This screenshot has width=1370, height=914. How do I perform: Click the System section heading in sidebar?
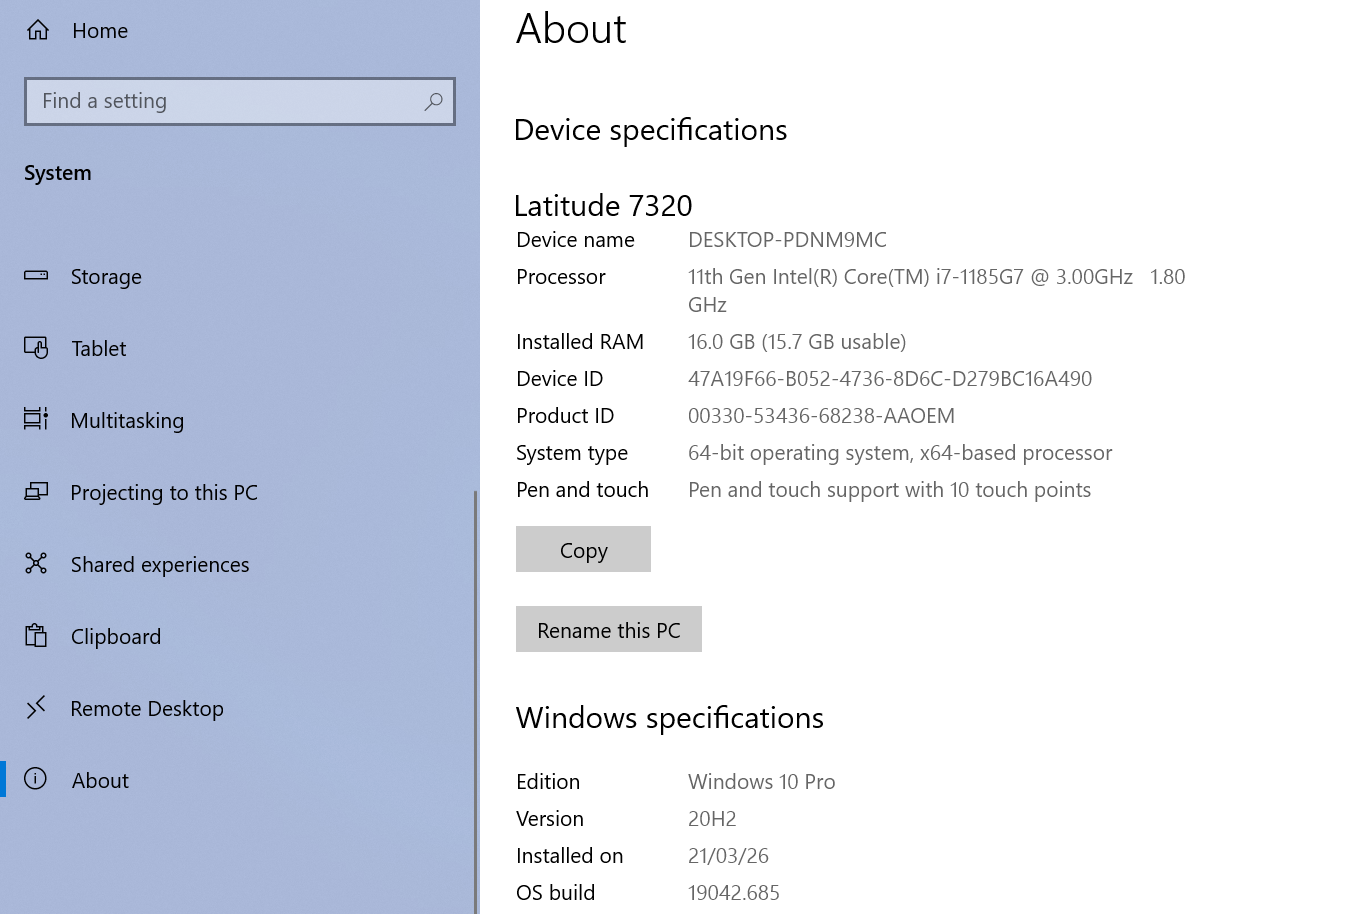[x=58, y=173]
